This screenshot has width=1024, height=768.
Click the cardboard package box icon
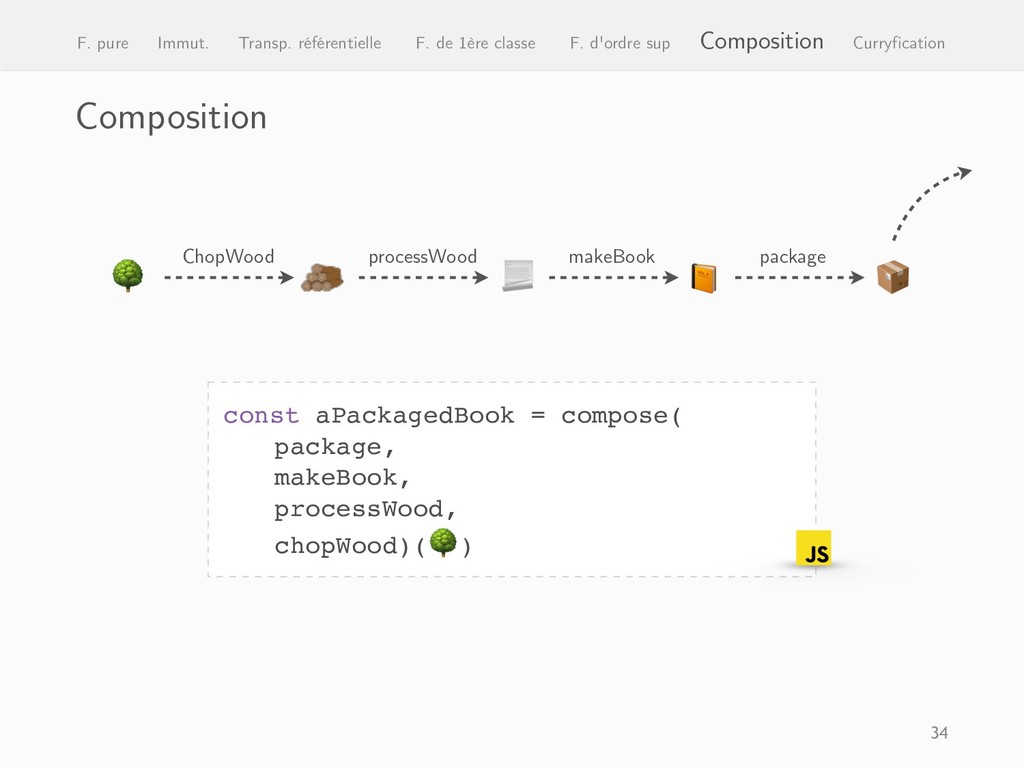893,277
